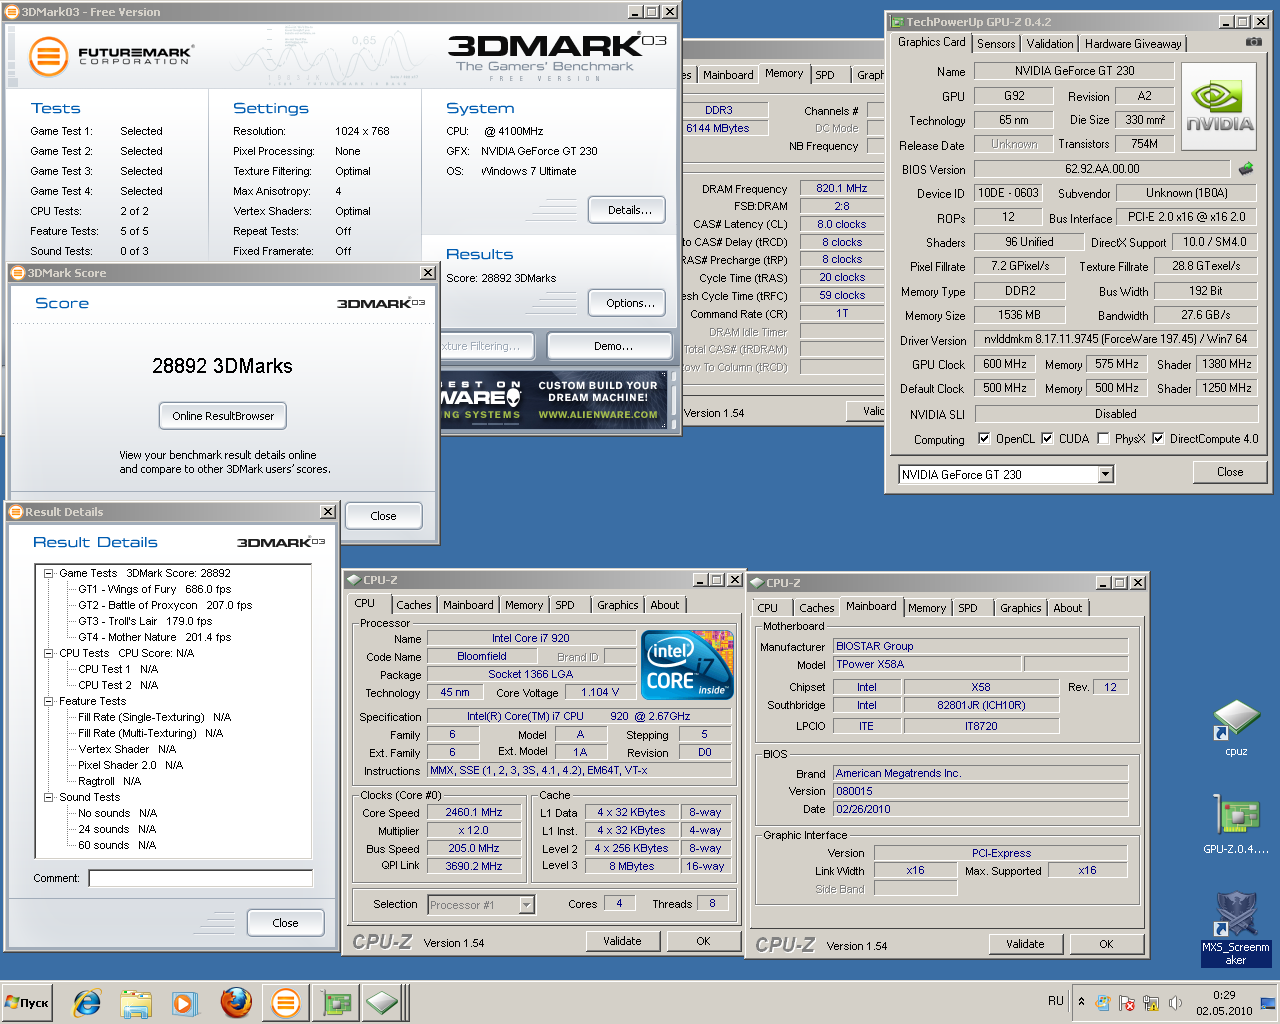
Task: Collapse the CPU Tests tree node
Action: pyautogui.click(x=48, y=653)
